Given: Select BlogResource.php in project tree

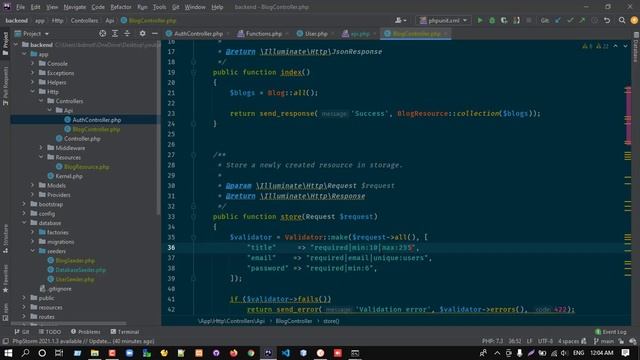Looking at the screenshot, I should coord(87,167).
